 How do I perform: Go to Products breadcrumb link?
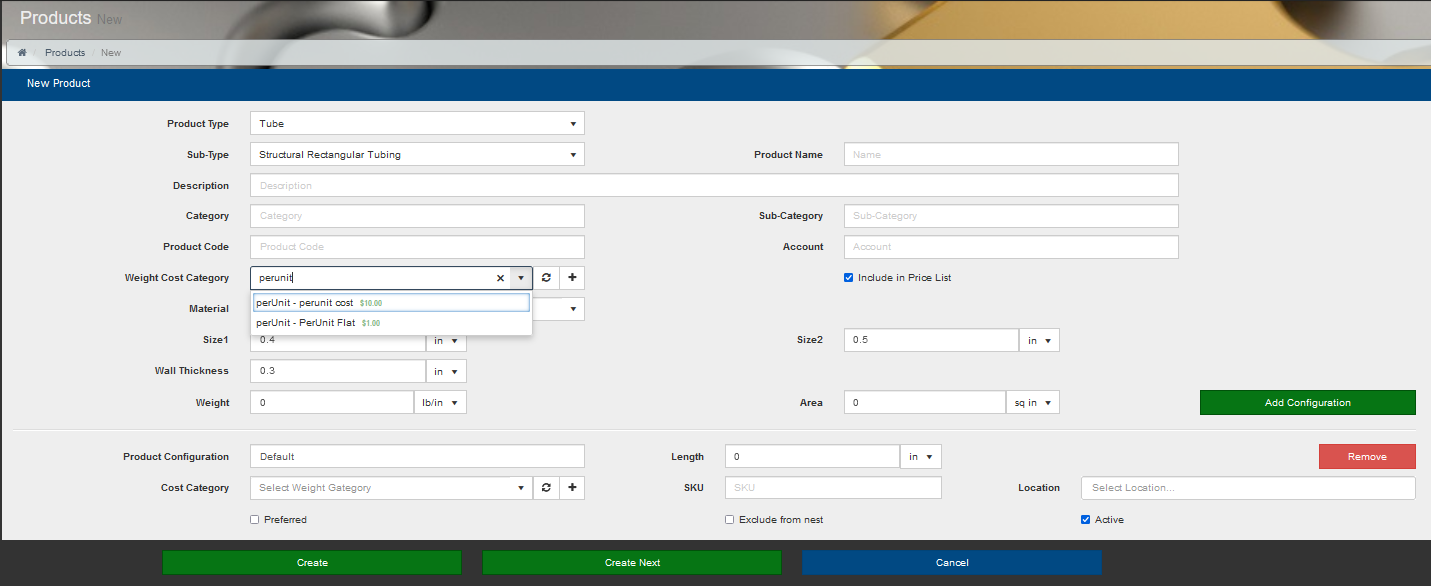(65, 52)
